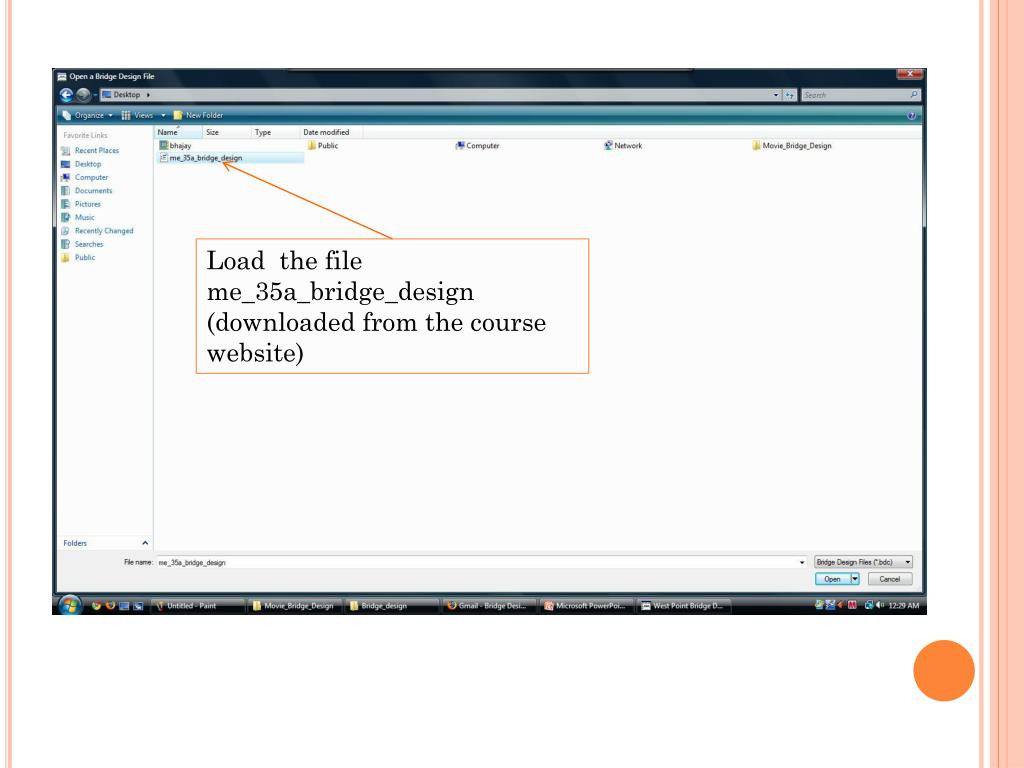The width and height of the screenshot is (1024, 768).
Task: Click the 12:29 AM taskbar clock
Action: tap(904, 606)
